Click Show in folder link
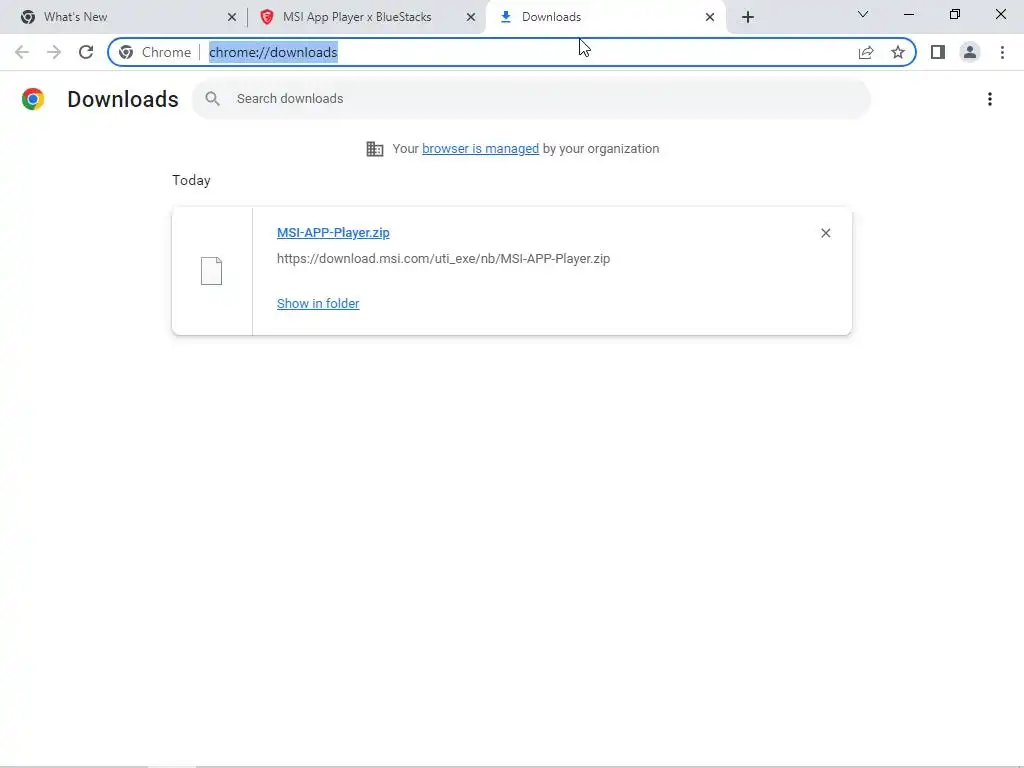1024x768 pixels. point(318,304)
